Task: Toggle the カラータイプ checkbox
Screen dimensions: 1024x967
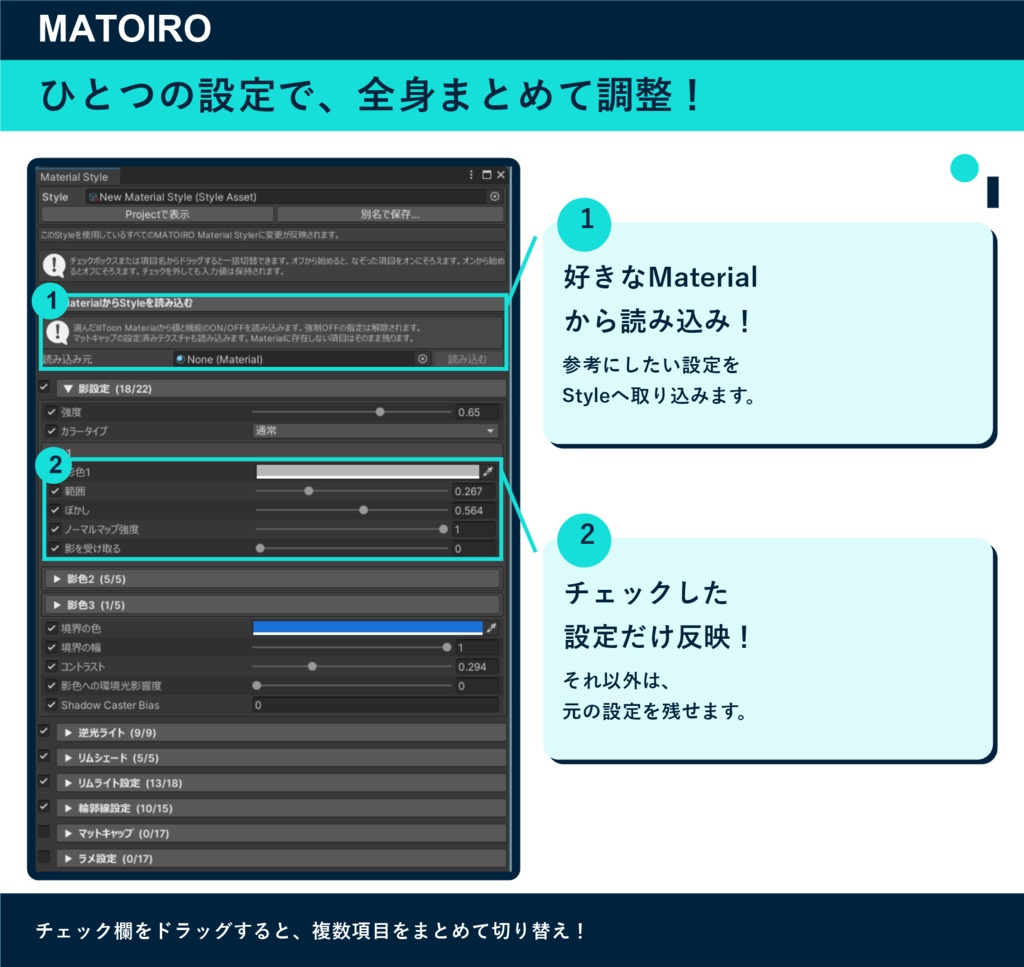Action: click(x=51, y=431)
